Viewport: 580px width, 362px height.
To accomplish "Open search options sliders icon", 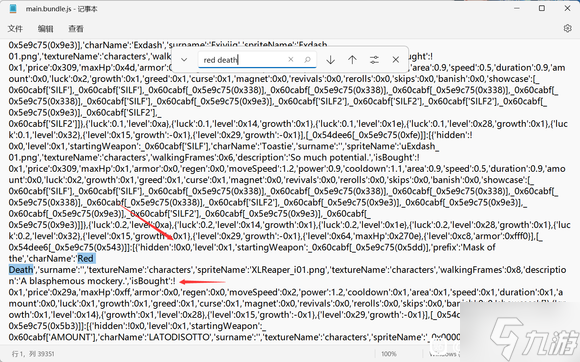I will [374, 60].
